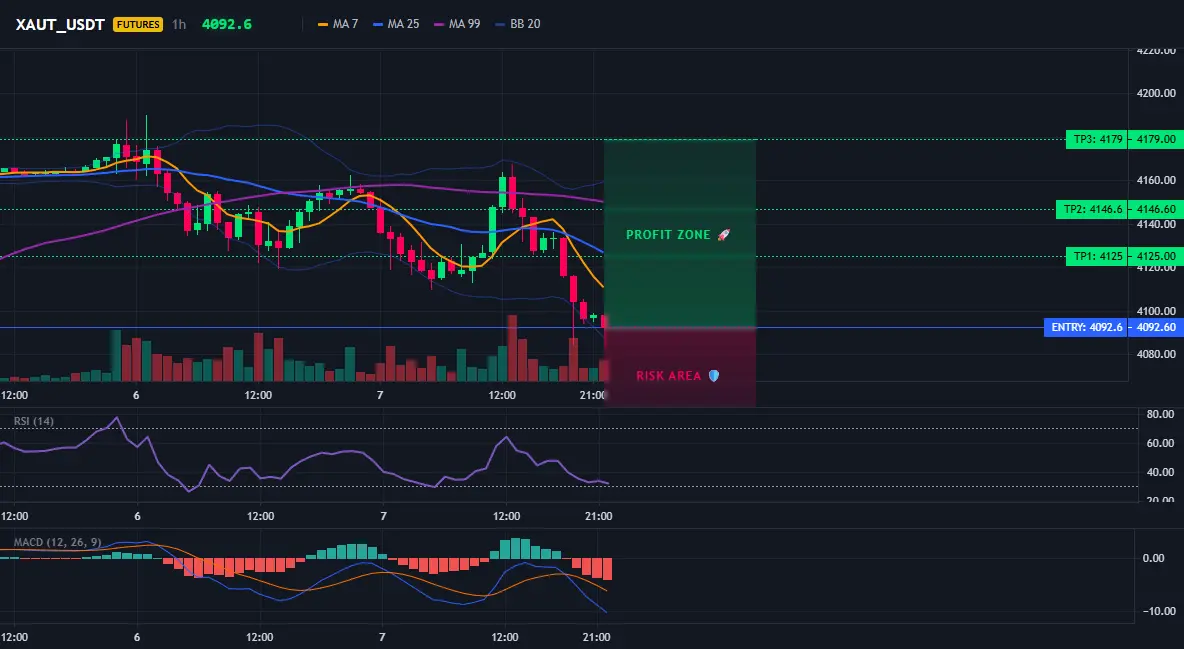This screenshot has width=1184, height=649.
Task: Click the 40.00 value on RSI scale
Action: coord(1160,472)
